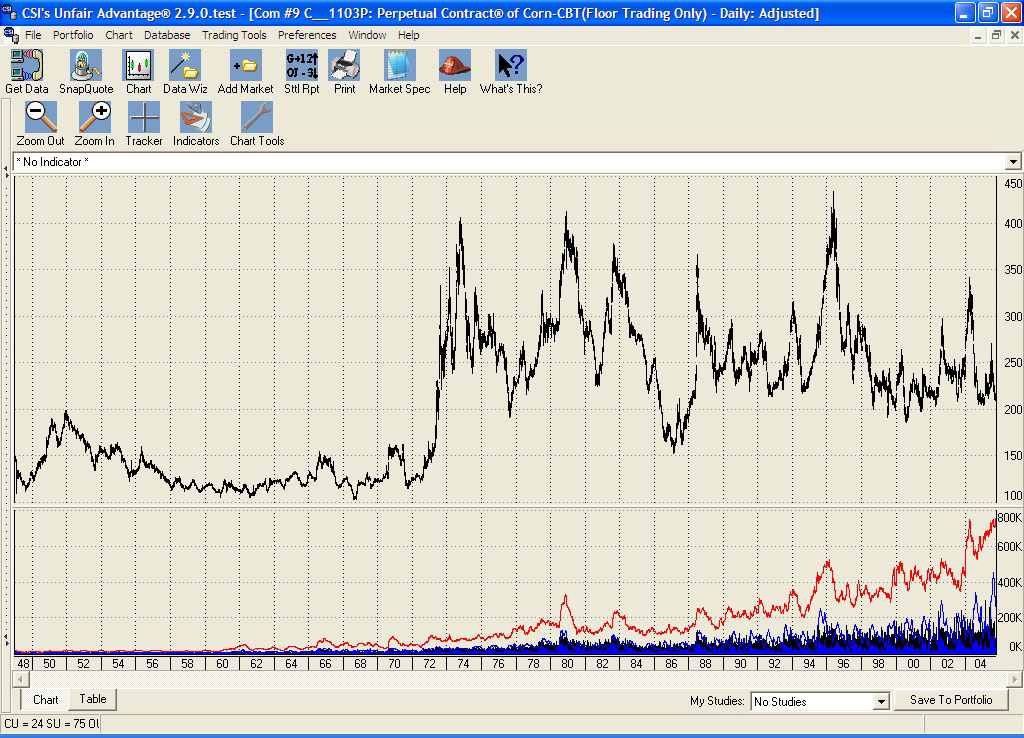Open the Preferences menu

pyautogui.click(x=307, y=35)
